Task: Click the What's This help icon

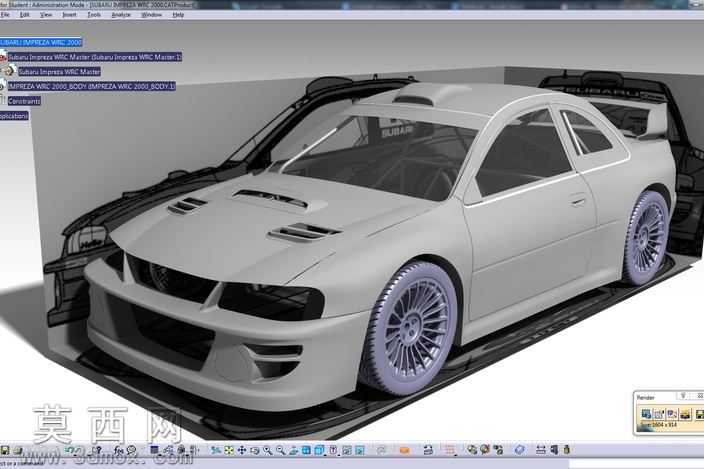Action: click(98, 450)
